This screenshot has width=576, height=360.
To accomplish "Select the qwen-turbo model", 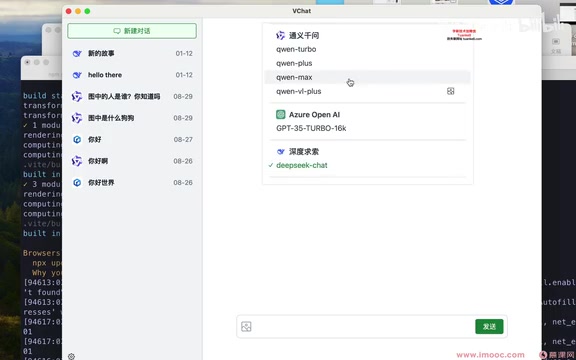I will pos(367,49).
